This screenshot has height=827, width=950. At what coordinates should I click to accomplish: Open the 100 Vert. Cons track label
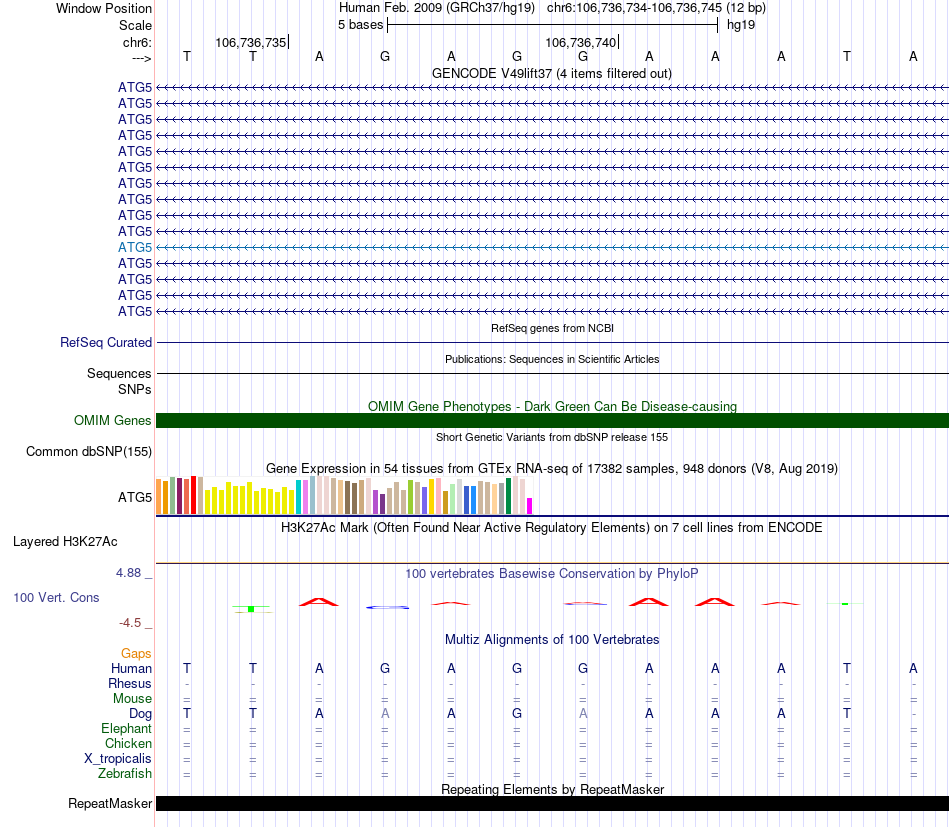(56, 597)
